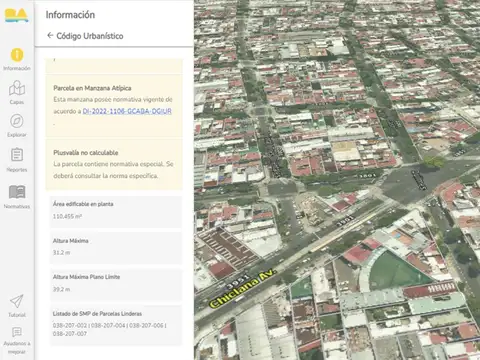Select the parcel code 038-207-007
Screen dimensions: 480x360
coord(70,334)
